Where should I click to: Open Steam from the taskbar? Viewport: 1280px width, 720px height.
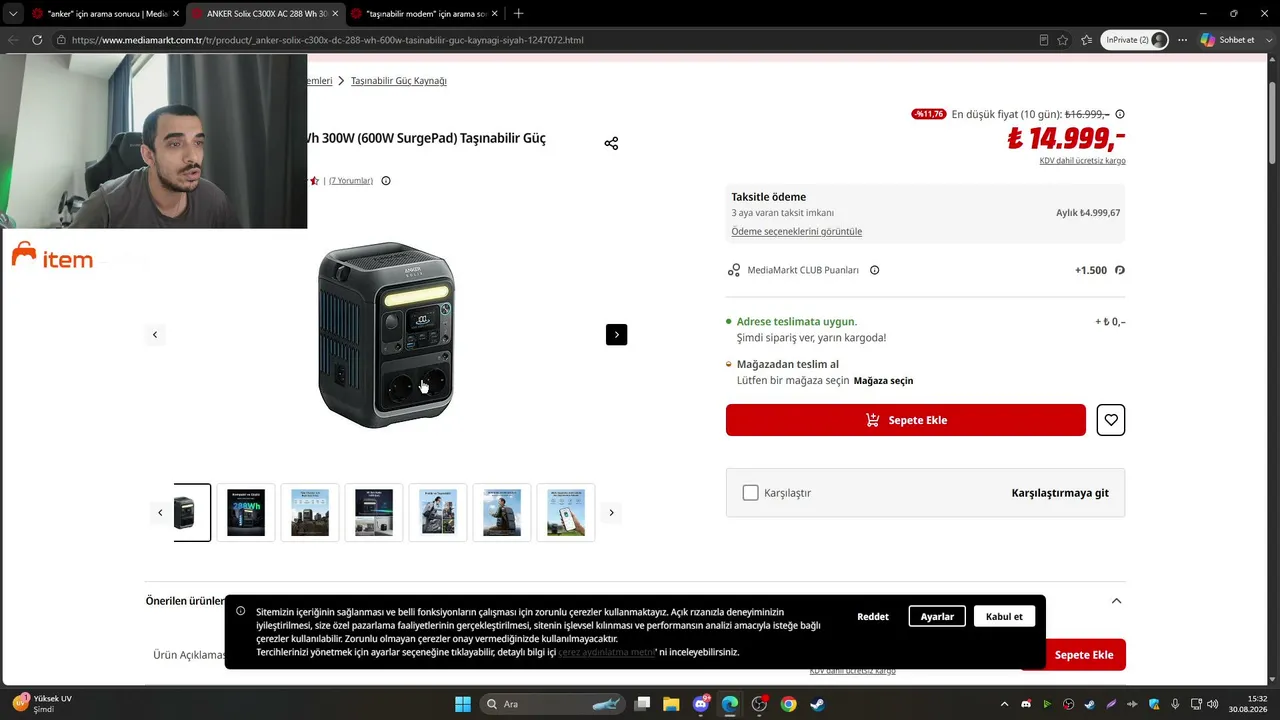coord(817,704)
